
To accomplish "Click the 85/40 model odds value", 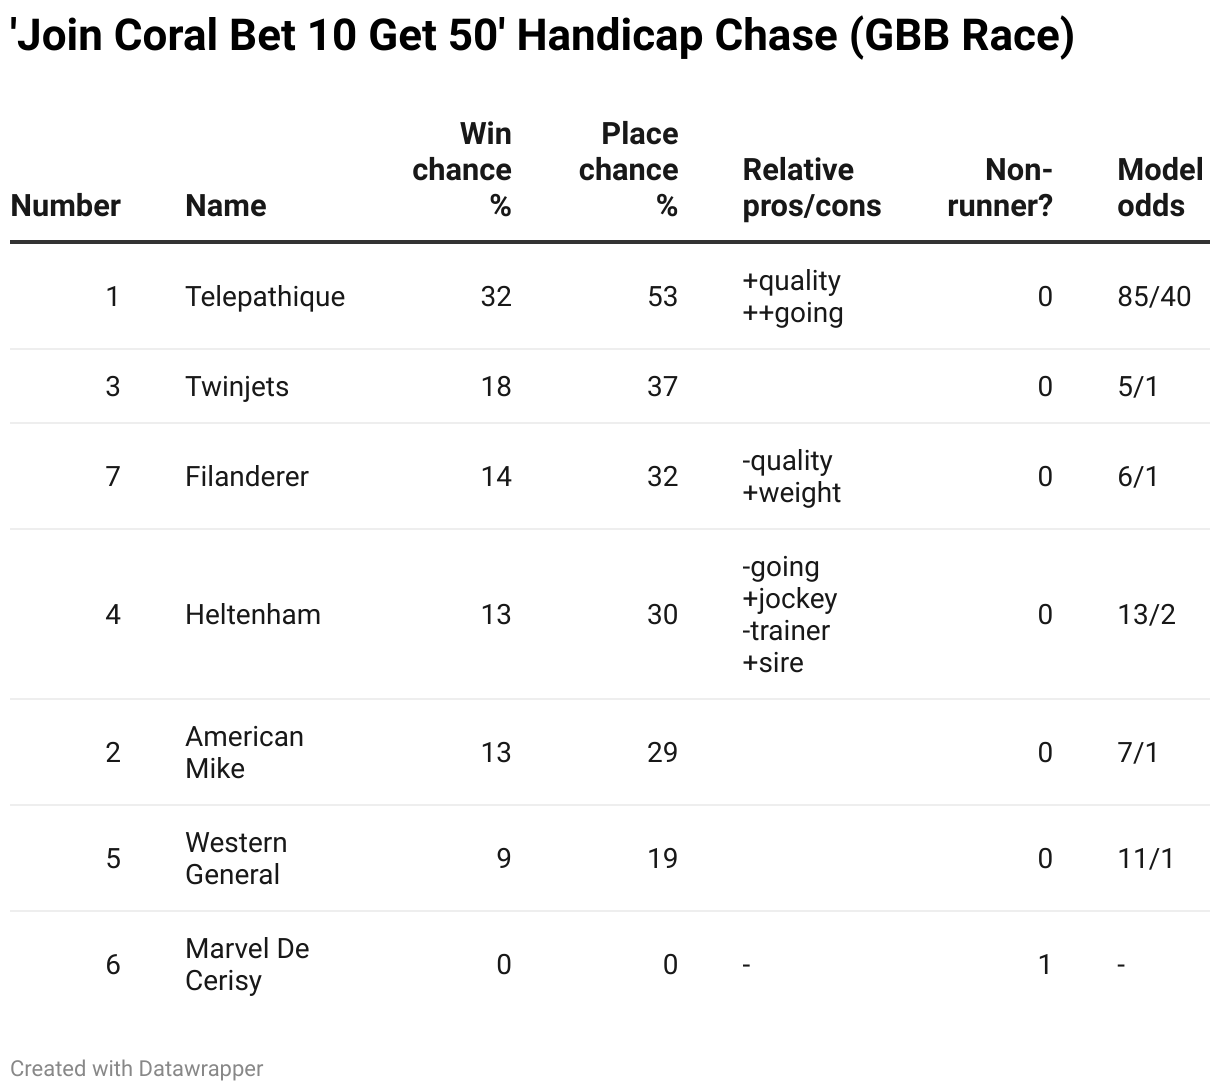I will point(1154,297).
